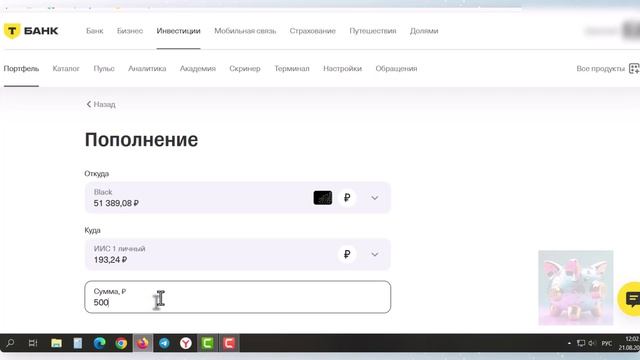Click the volume tray icon

click(592, 343)
